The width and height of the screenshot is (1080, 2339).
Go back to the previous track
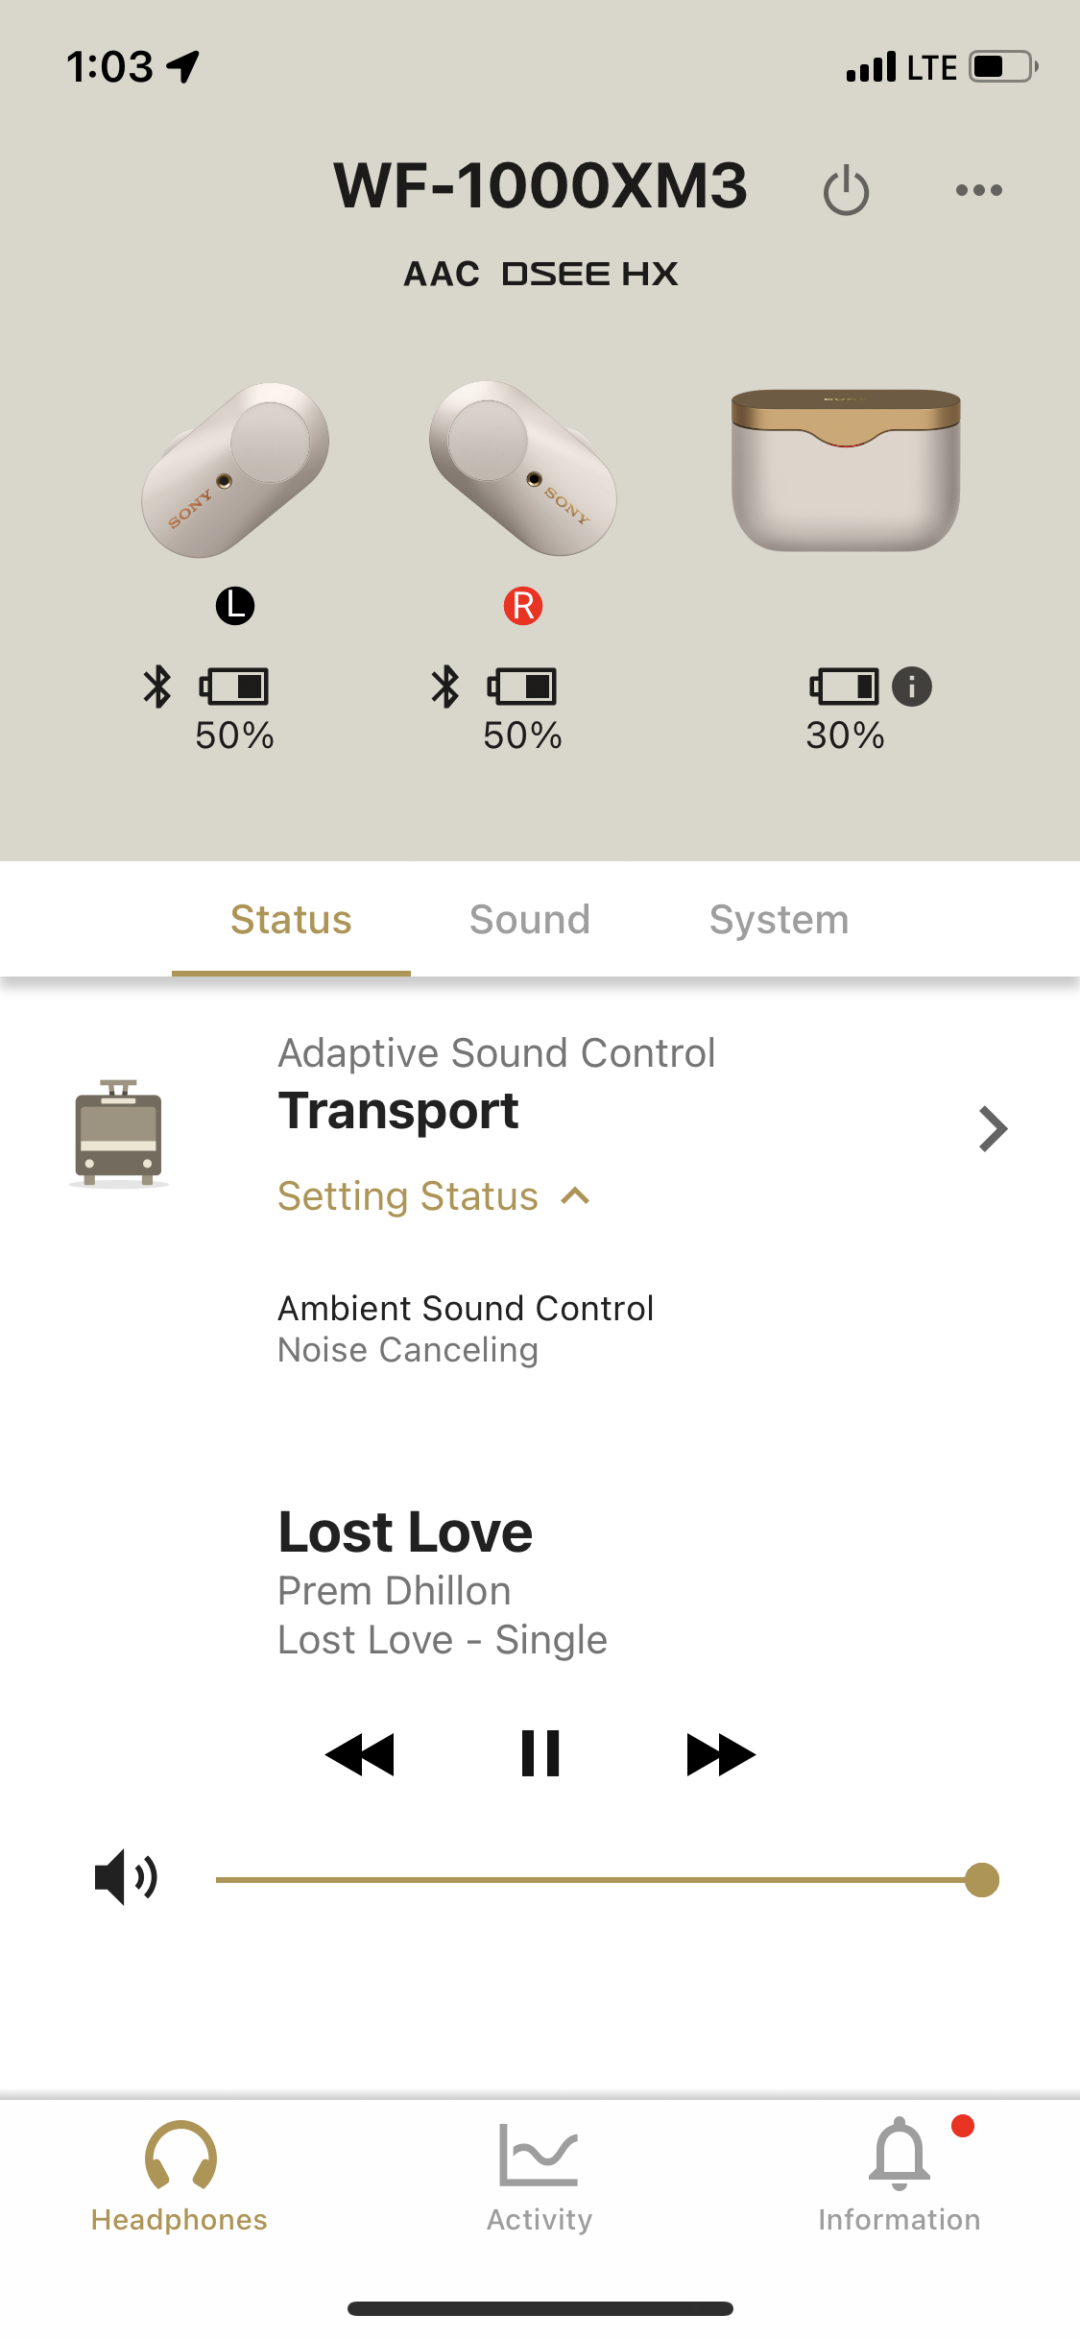coord(361,1754)
